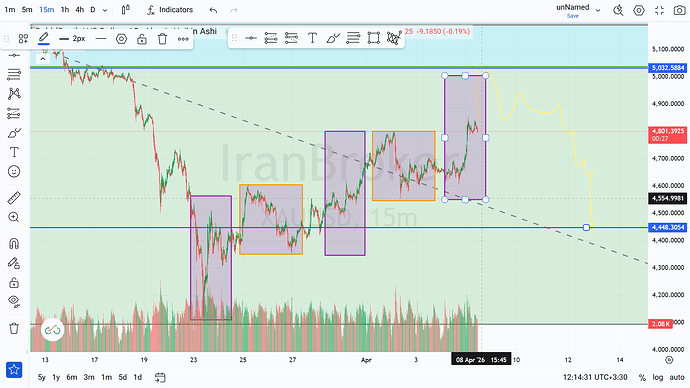Select the 4h timeframe
The height and width of the screenshot is (388, 690).
coord(80,10)
